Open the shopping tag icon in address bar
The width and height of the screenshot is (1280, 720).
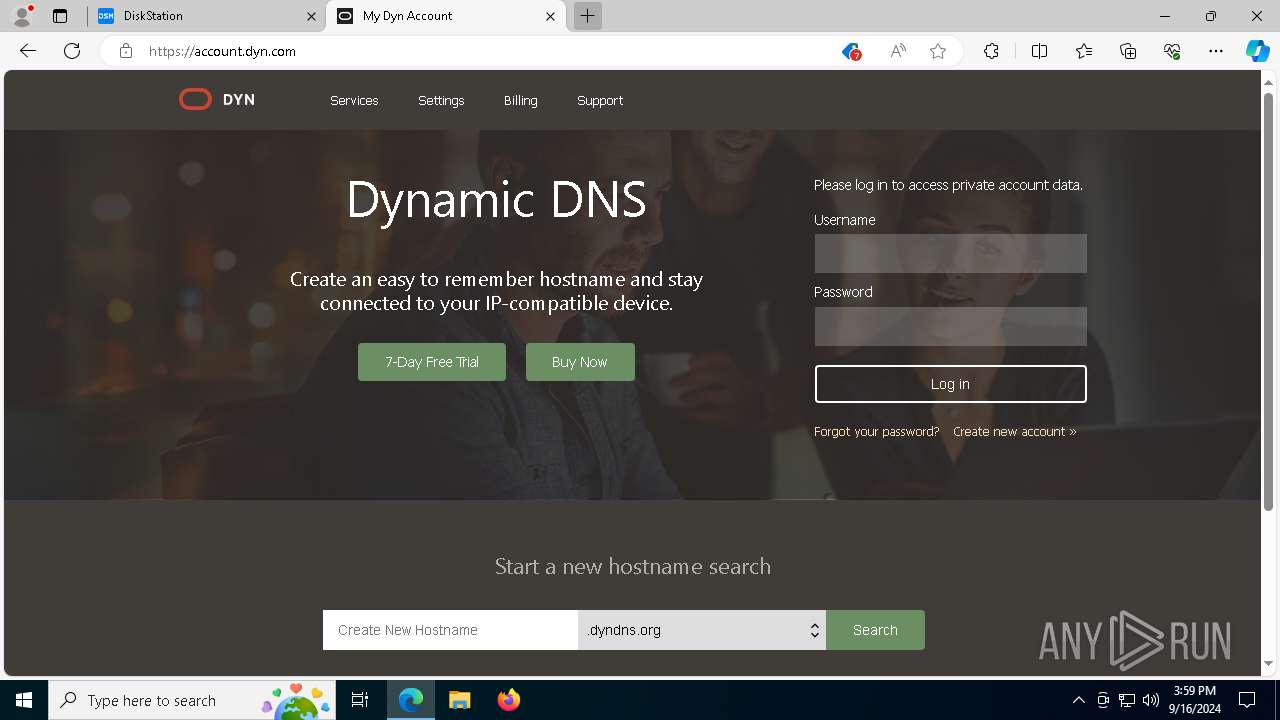pyautogui.click(x=851, y=51)
